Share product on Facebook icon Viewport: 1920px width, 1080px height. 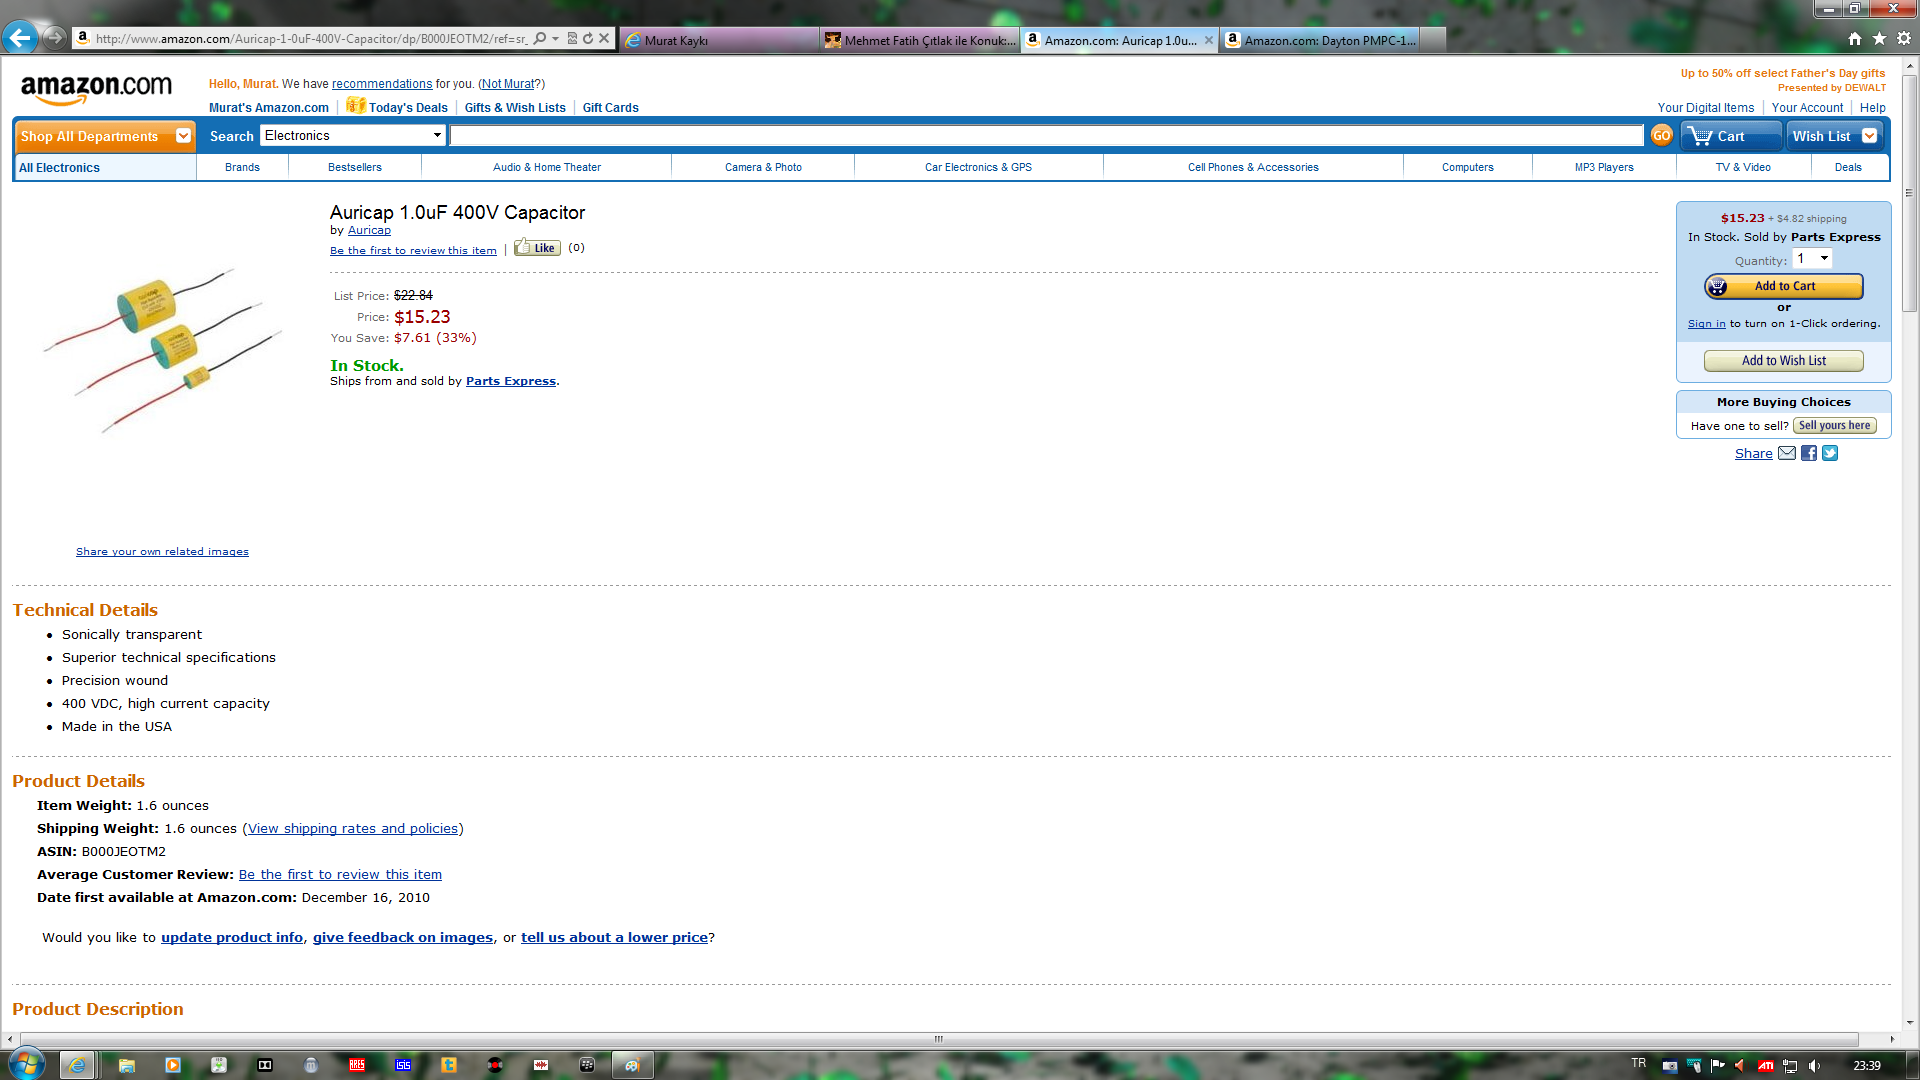click(x=1809, y=453)
